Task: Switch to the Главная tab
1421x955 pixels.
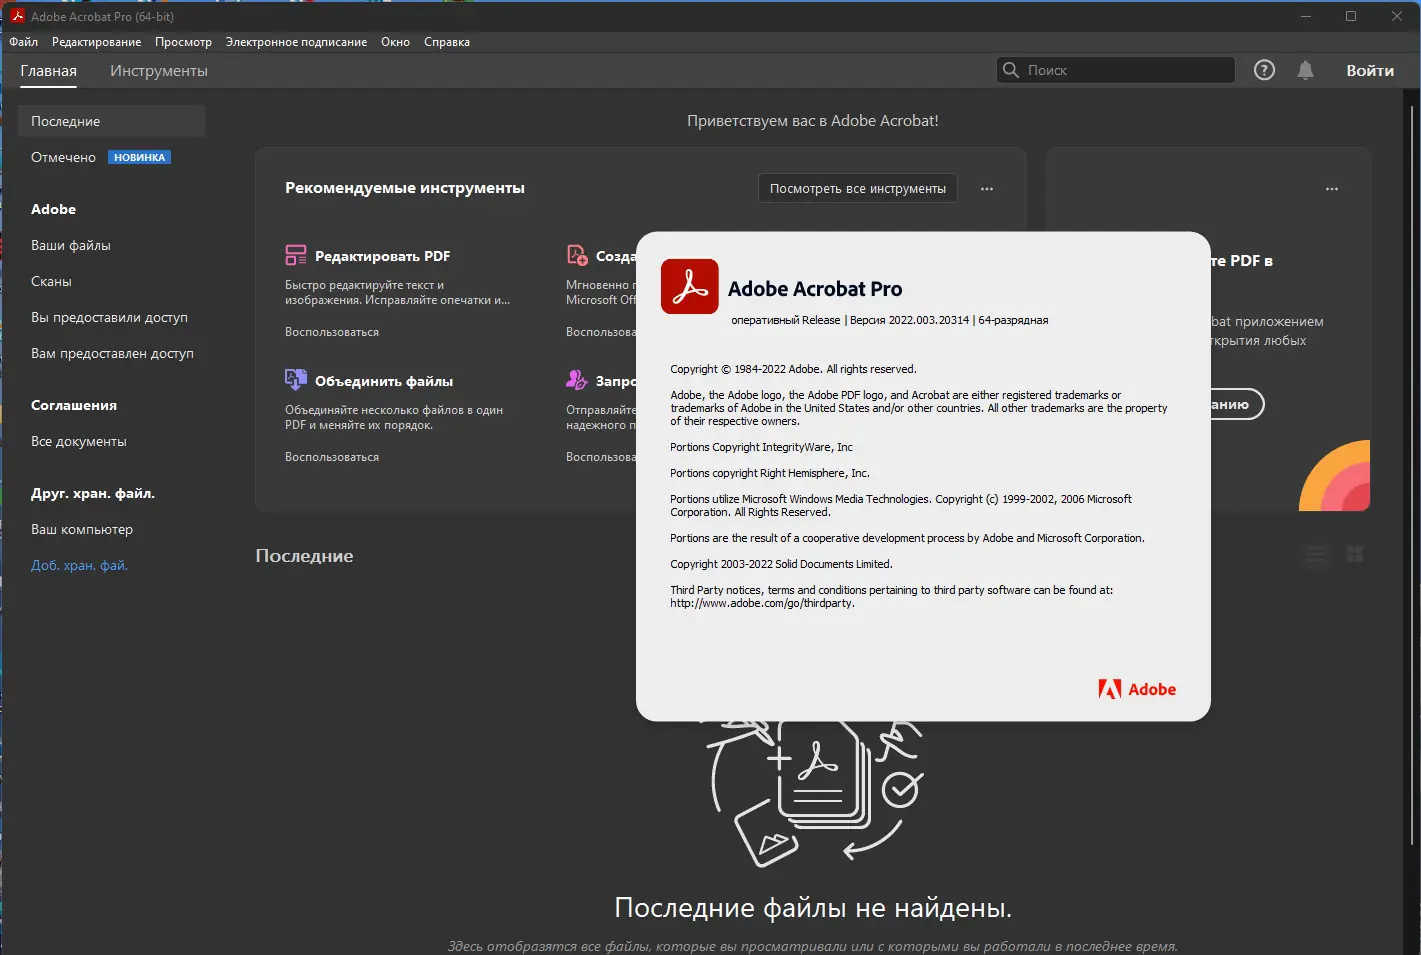Action: point(49,71)
